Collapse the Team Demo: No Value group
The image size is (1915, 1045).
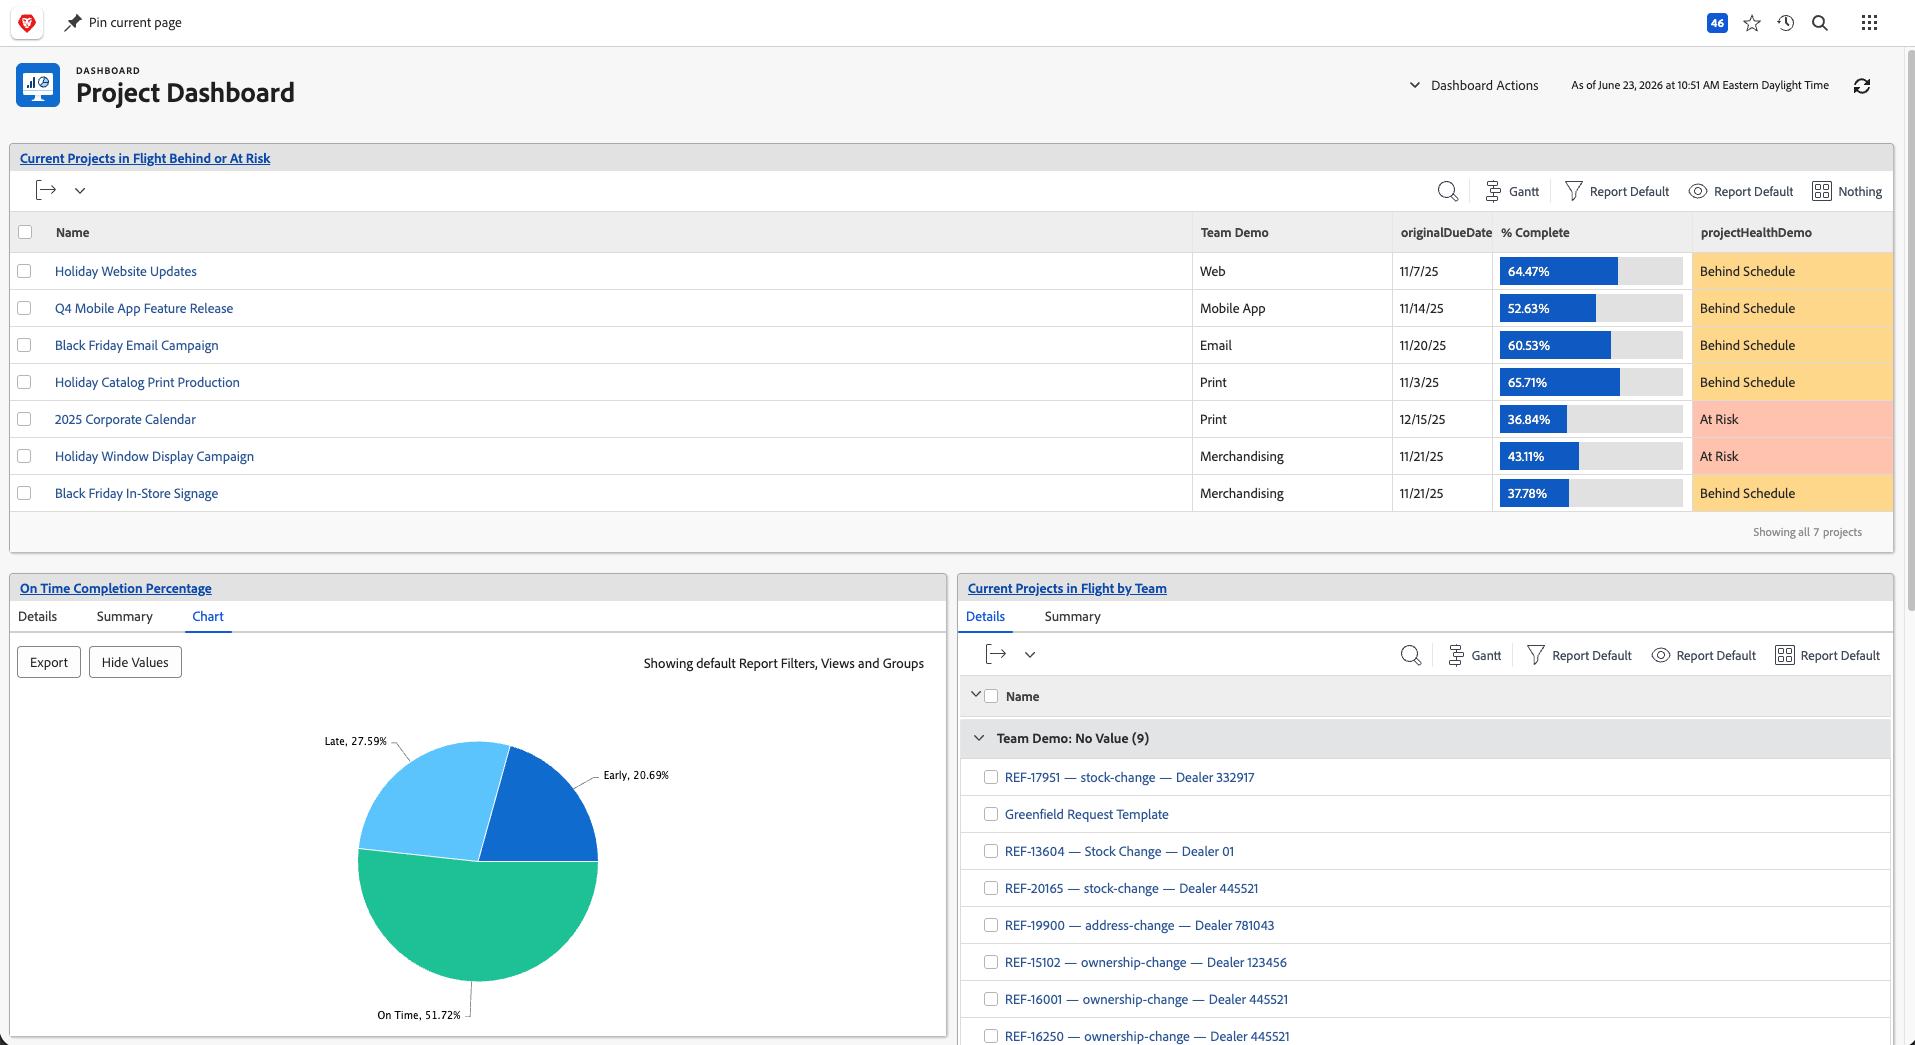tap(979, 738)
